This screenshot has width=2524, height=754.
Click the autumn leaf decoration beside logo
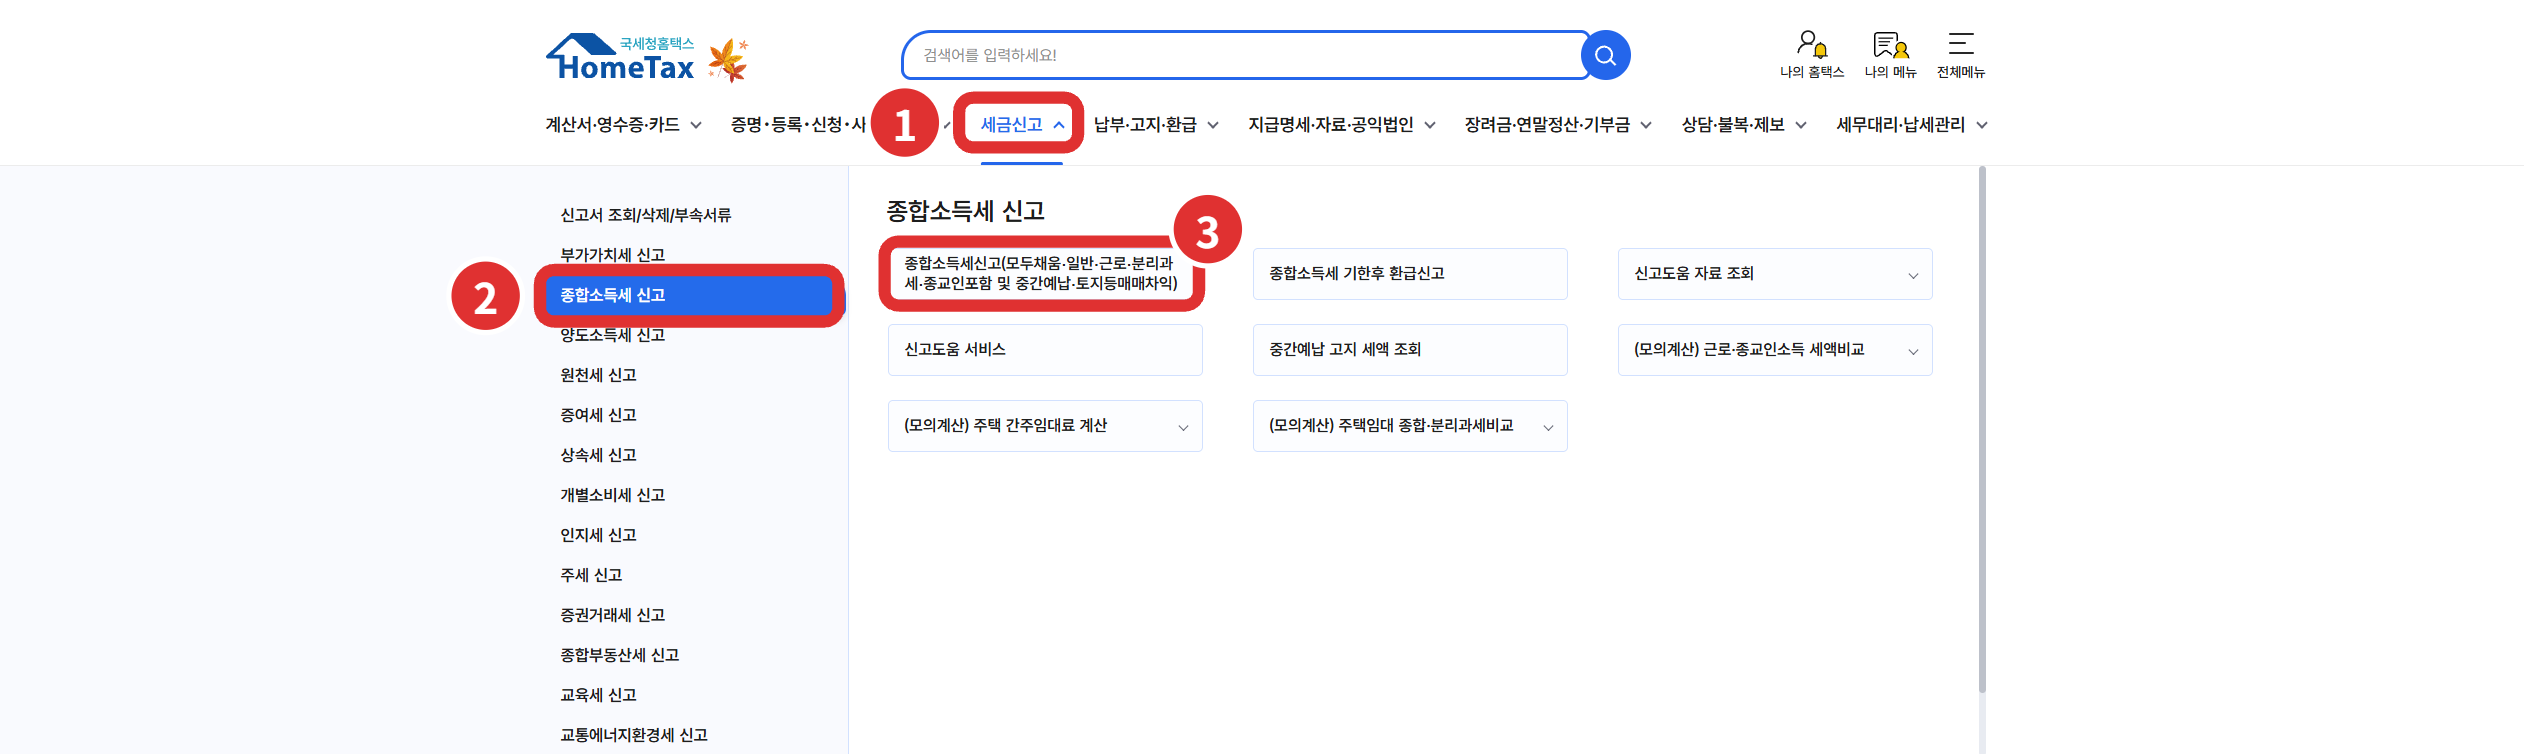pos(728,60)
